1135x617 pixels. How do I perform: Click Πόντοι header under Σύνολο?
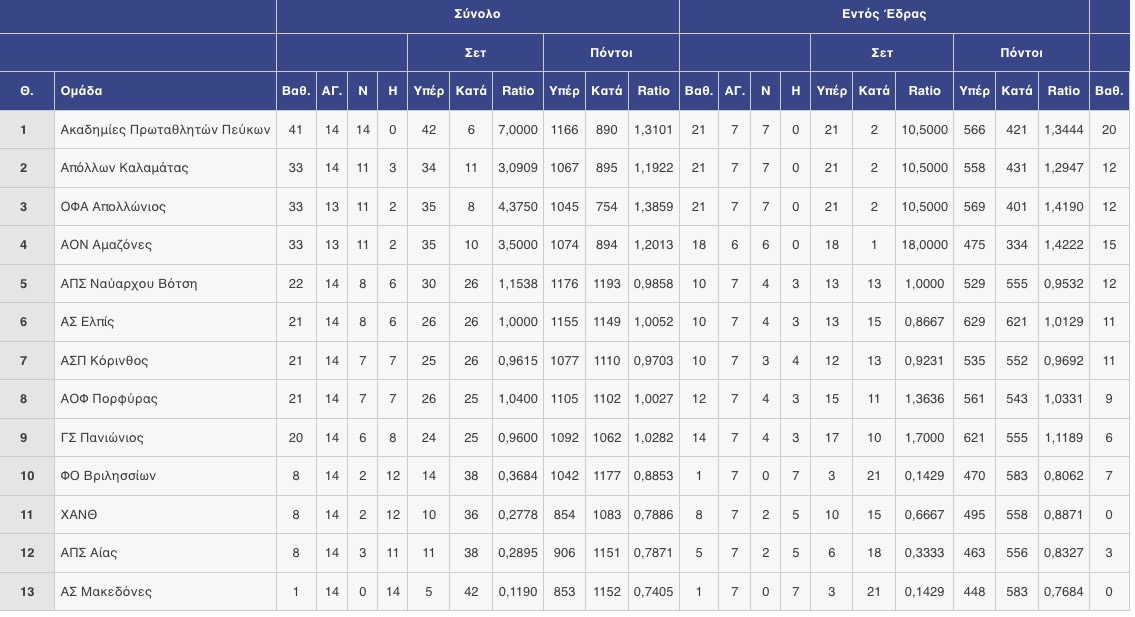(x=611, y=52)
